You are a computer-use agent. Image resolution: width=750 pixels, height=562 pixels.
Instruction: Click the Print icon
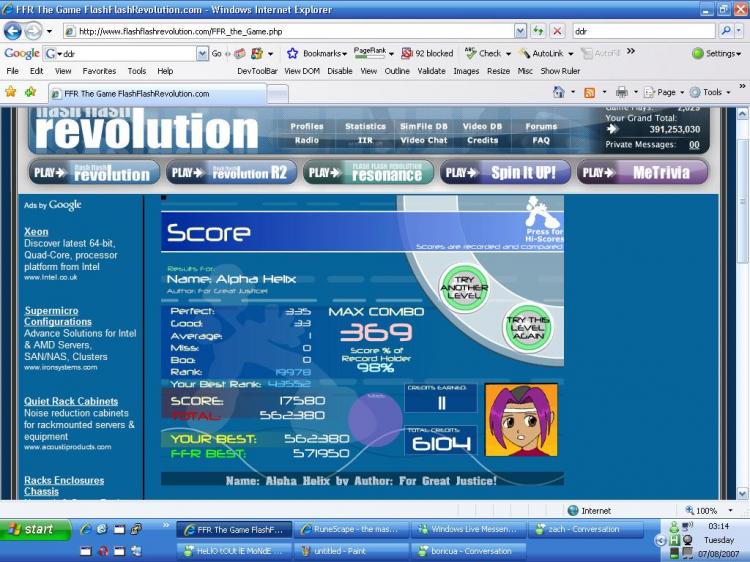[x=621, y=92]
